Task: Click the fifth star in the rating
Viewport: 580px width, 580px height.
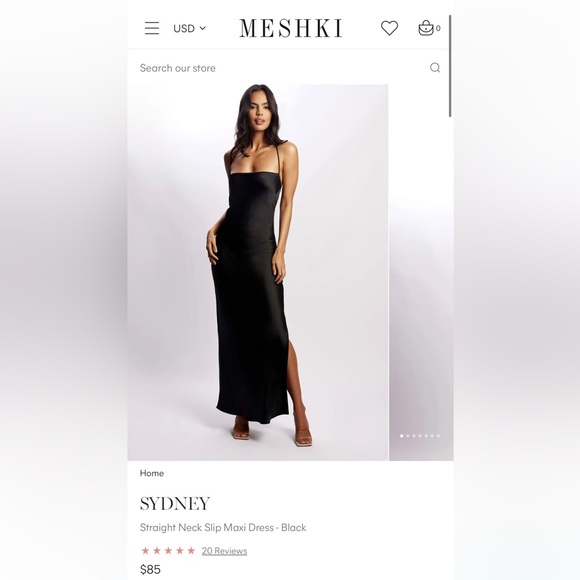Action: 191,551
